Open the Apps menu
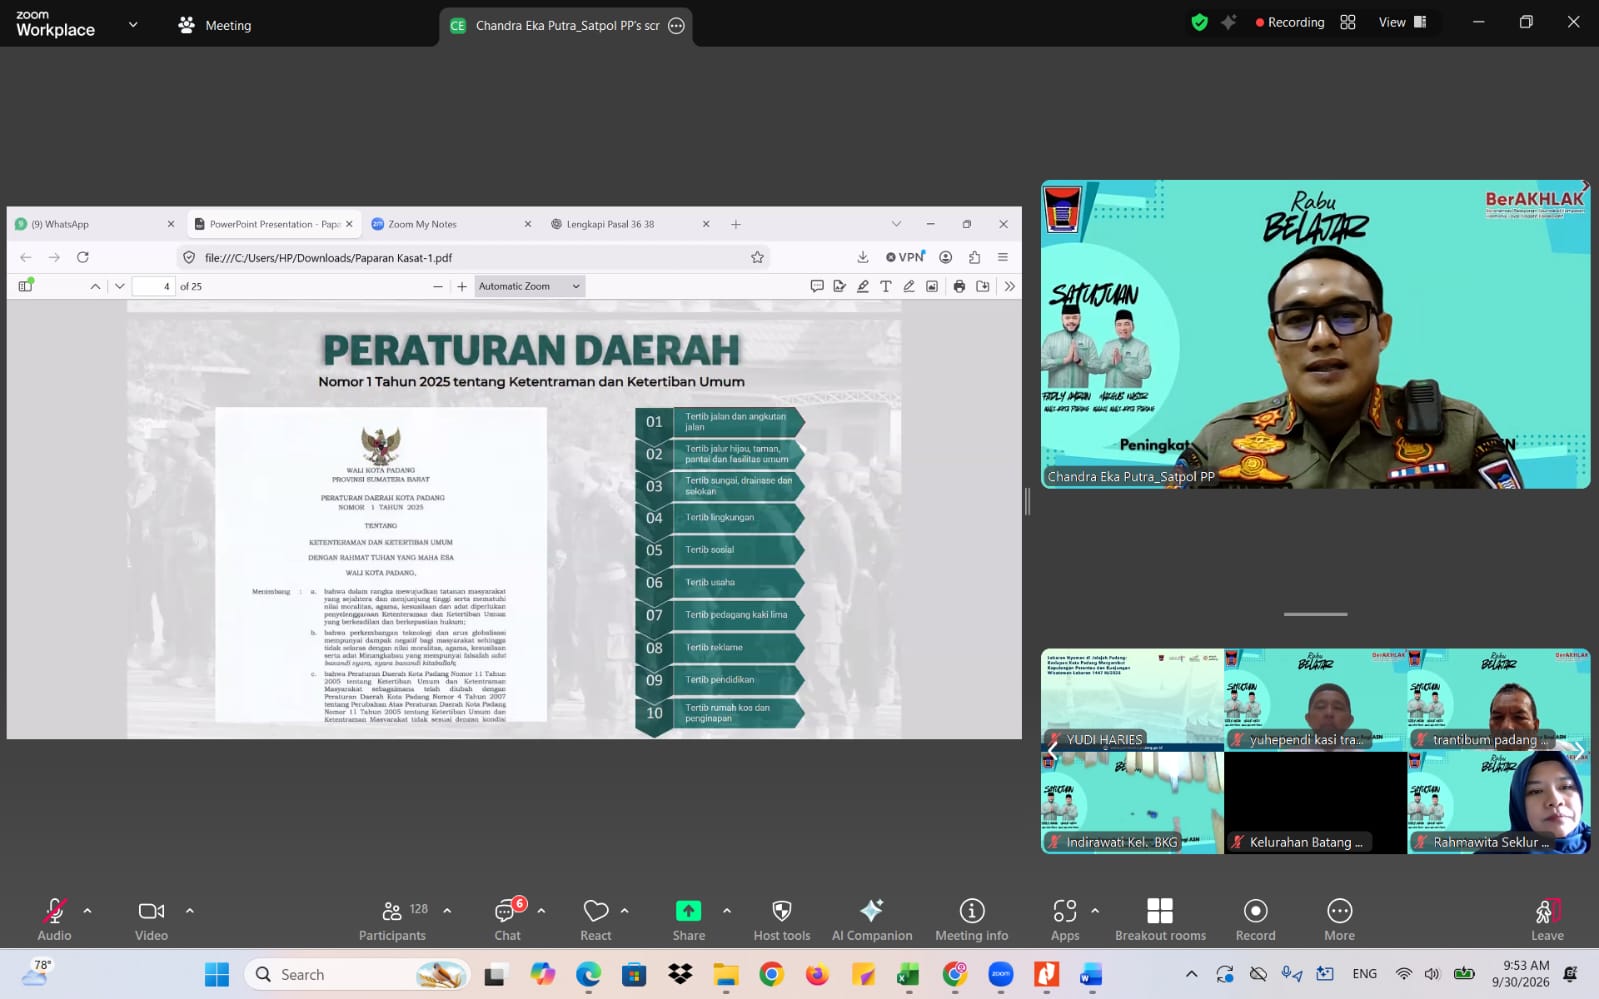Screen dimensions: 1599x999 1065,919
